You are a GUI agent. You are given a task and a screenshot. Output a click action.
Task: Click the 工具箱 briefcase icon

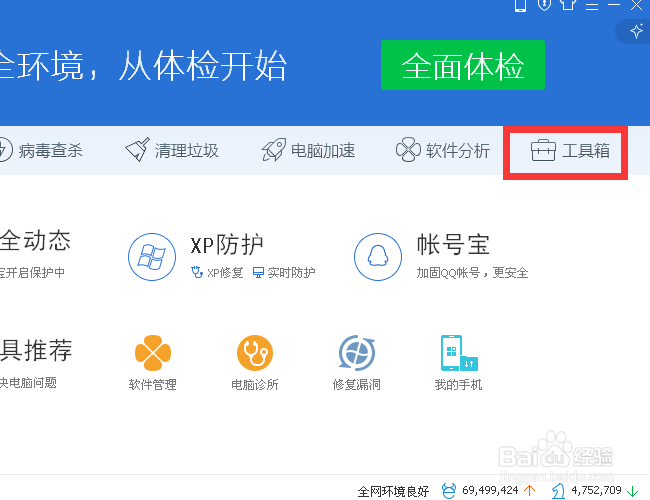543,150
